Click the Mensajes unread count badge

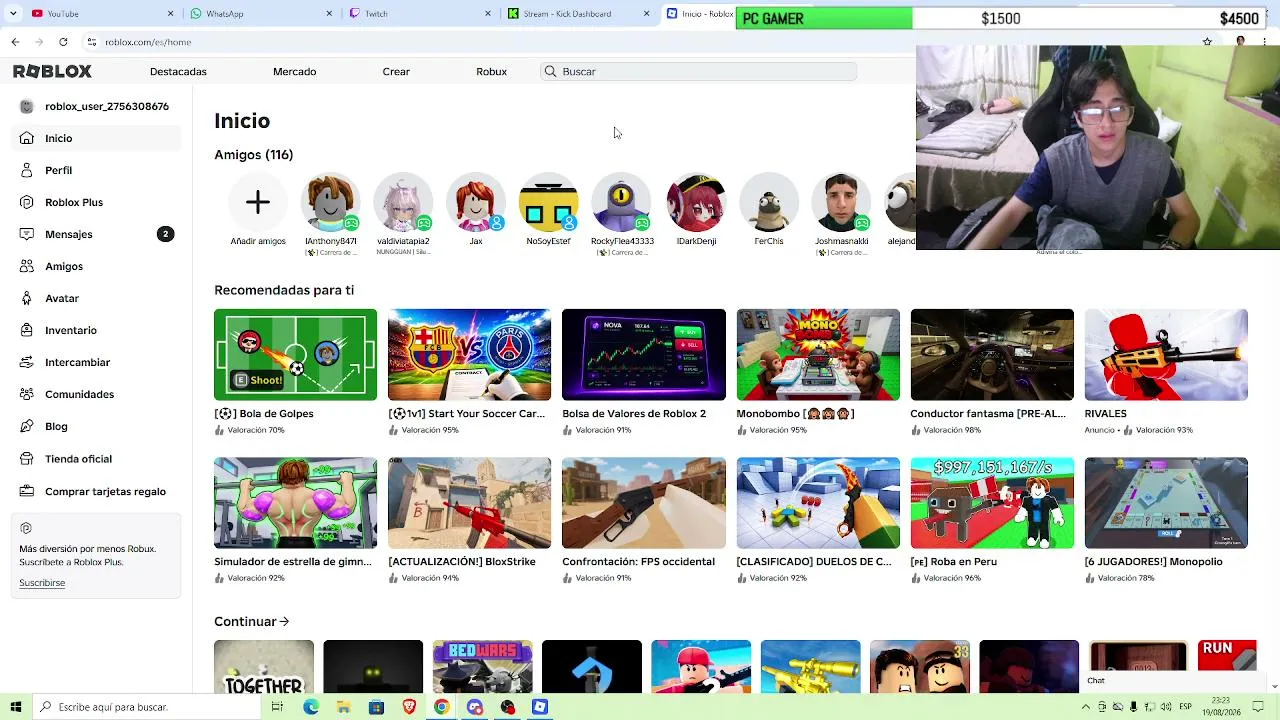165,234
